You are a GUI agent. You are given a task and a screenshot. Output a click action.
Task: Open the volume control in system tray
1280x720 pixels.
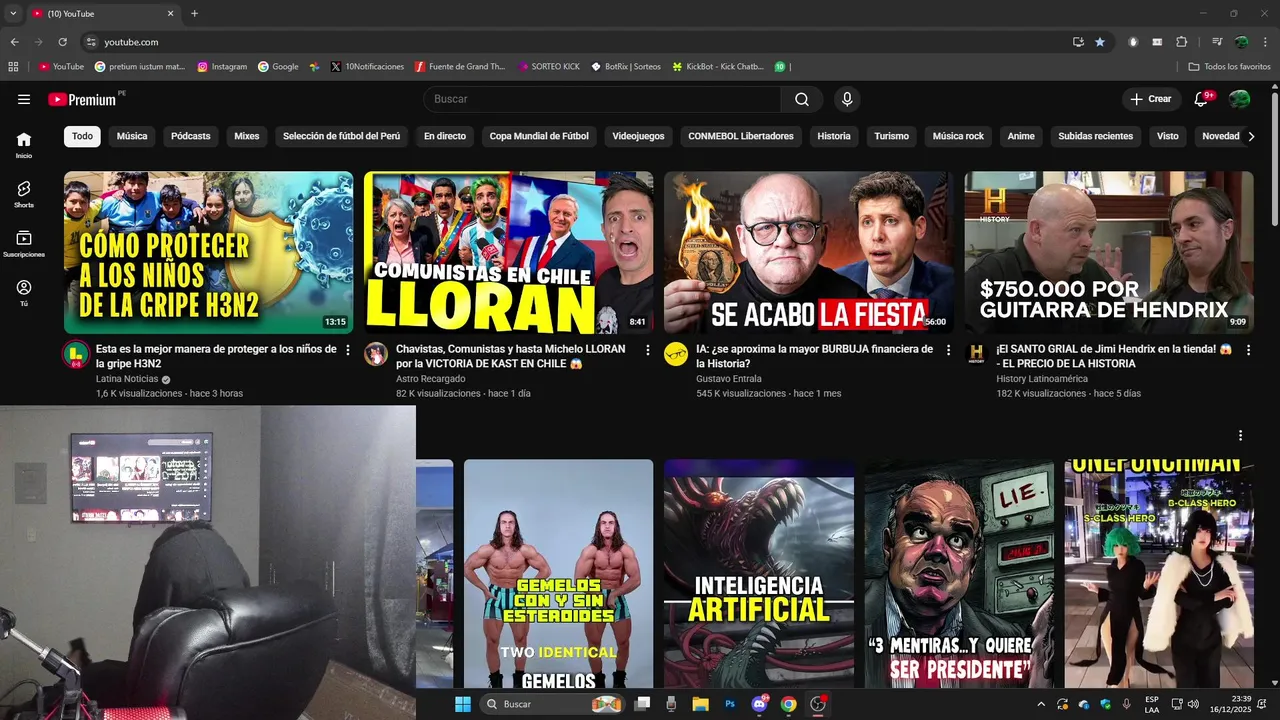[1193, 704]
